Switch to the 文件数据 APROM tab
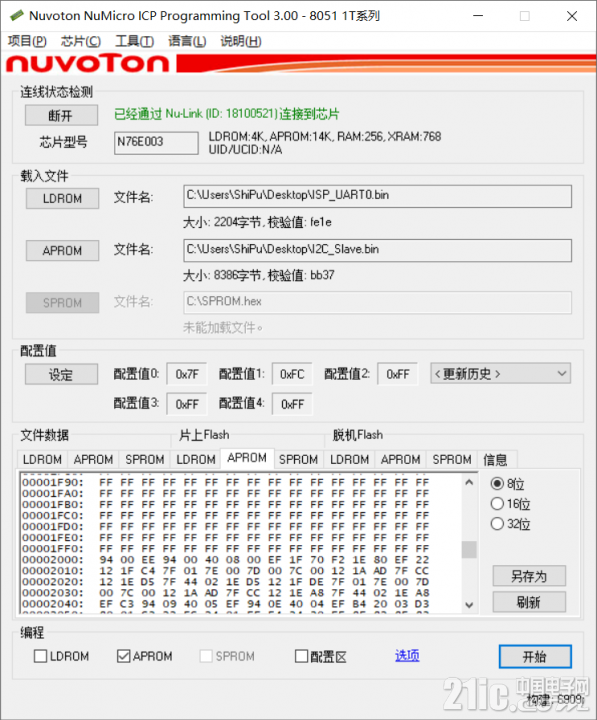 point(93,460)
